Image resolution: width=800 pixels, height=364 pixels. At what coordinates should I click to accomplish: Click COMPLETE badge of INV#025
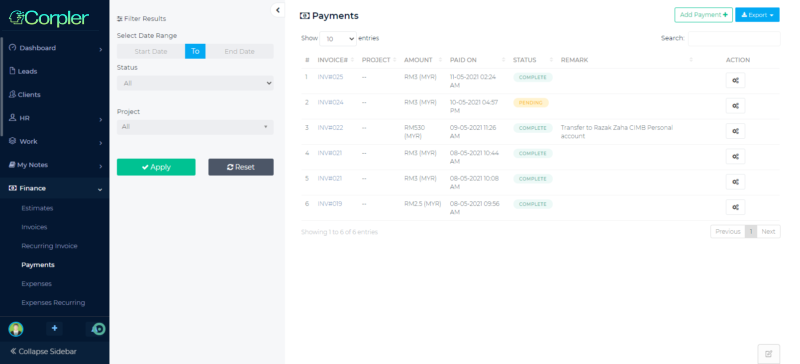click(x=533, y=78)
